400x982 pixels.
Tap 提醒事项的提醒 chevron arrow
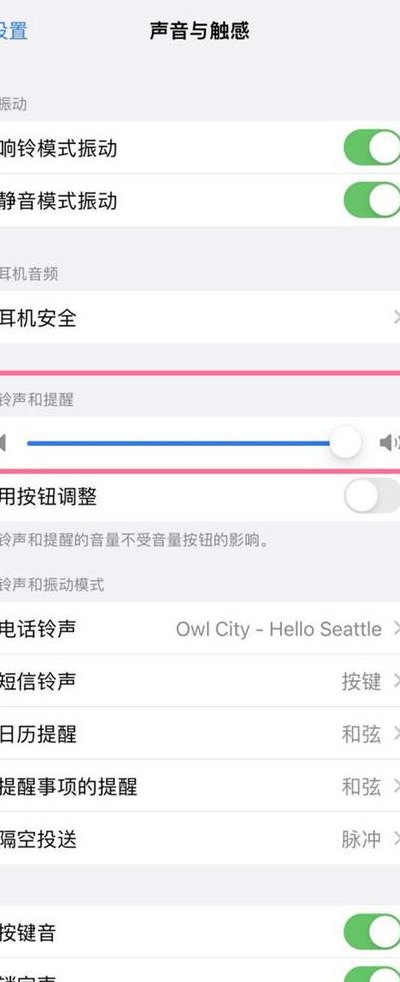coord(396,786)
